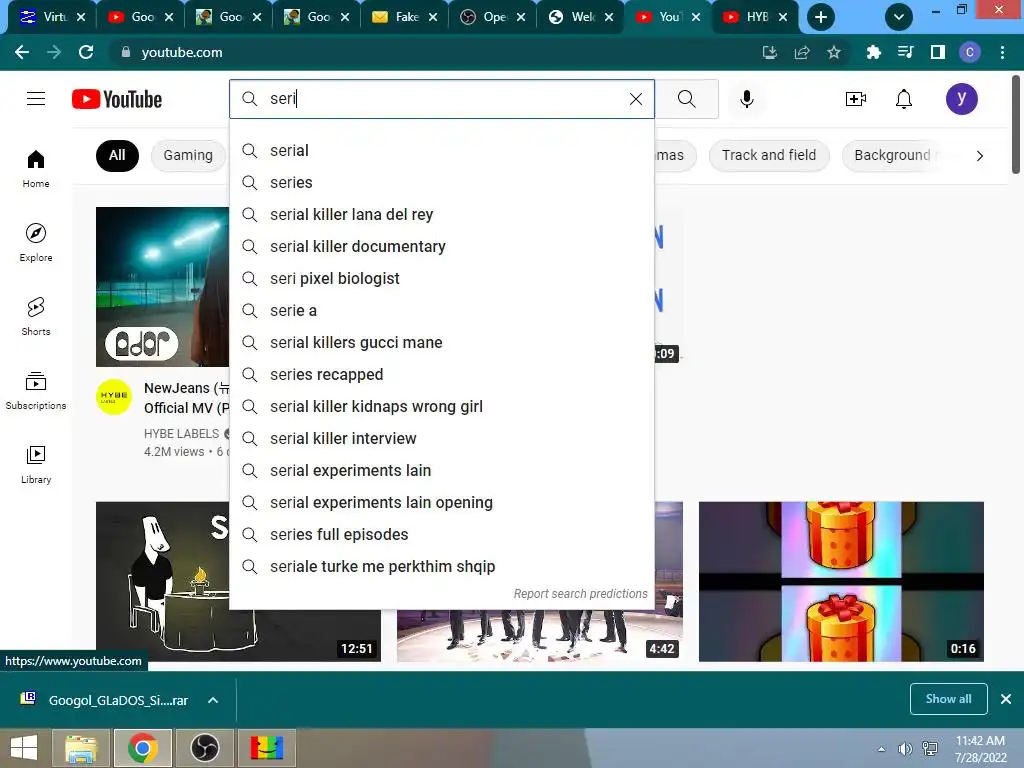Open Library in the sidebar
The image size is (1024, 768).
coord(36,464)
